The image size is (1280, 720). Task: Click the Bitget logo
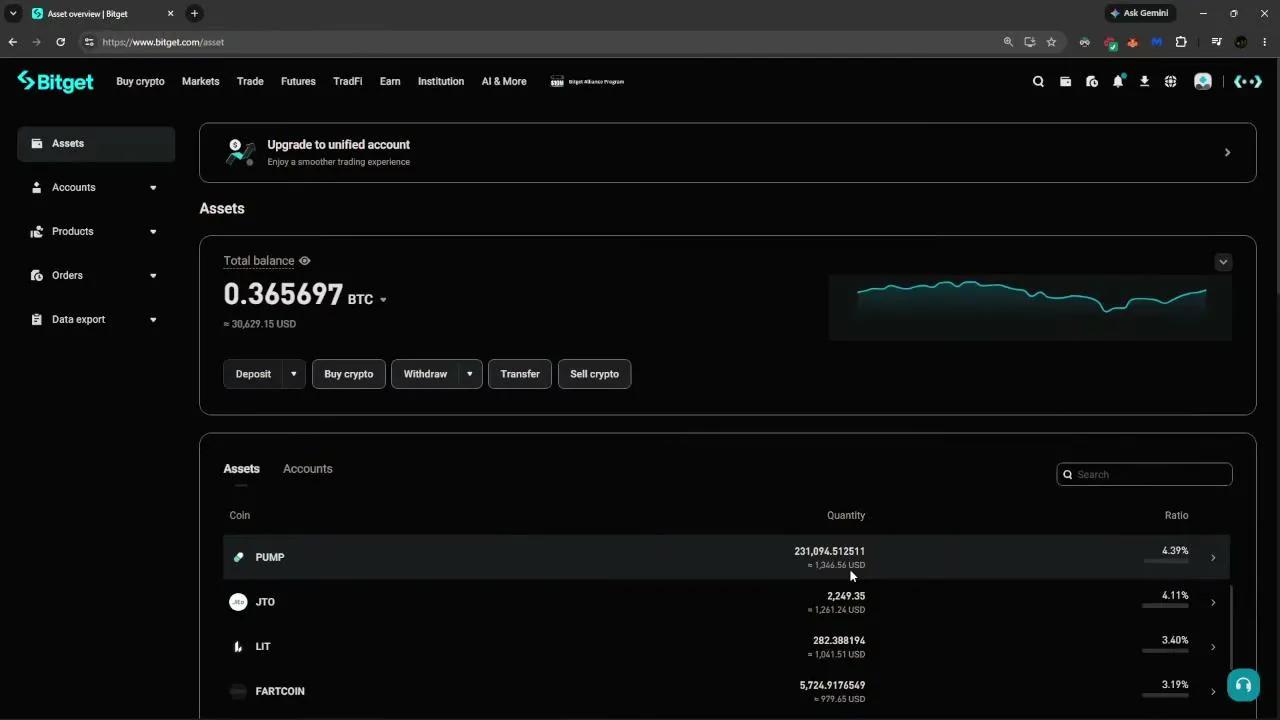point(55,82)
